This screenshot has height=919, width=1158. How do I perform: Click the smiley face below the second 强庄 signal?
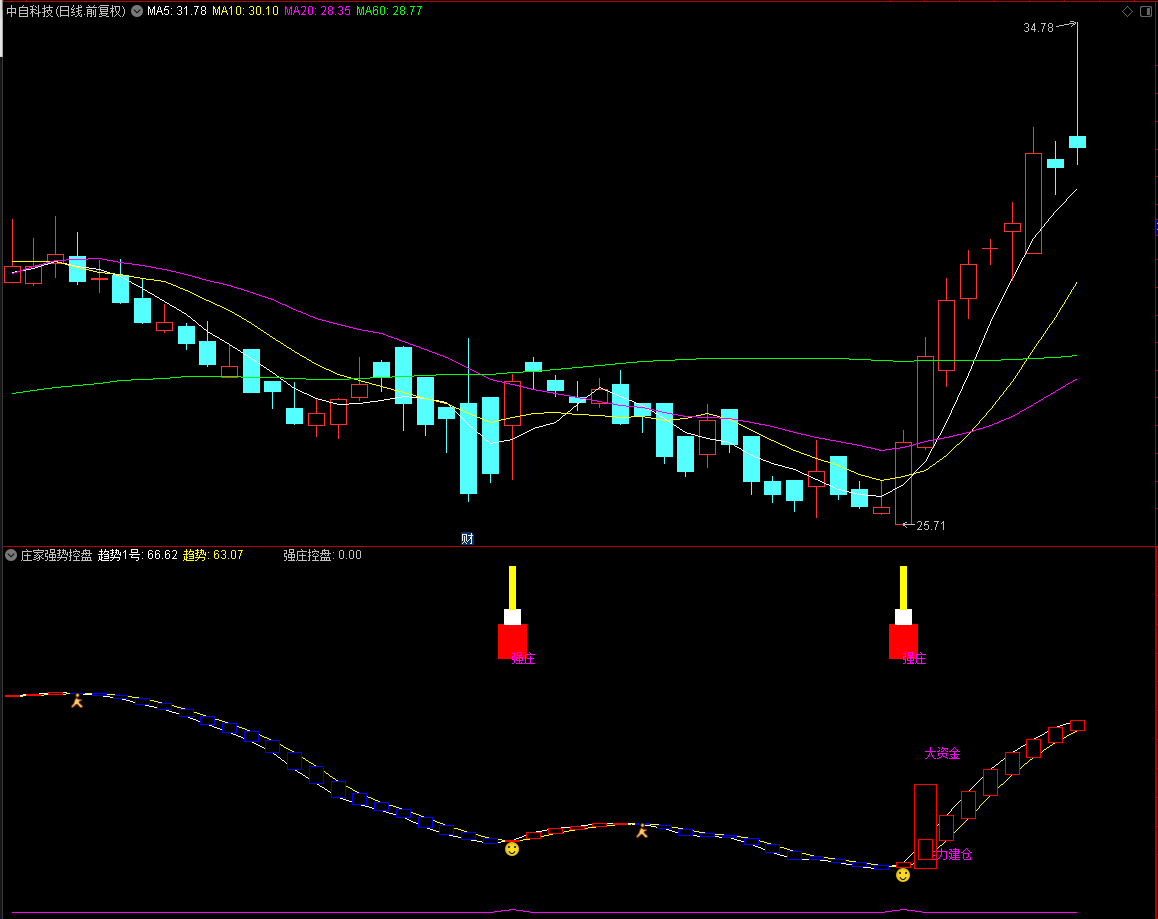pos(902,875)
